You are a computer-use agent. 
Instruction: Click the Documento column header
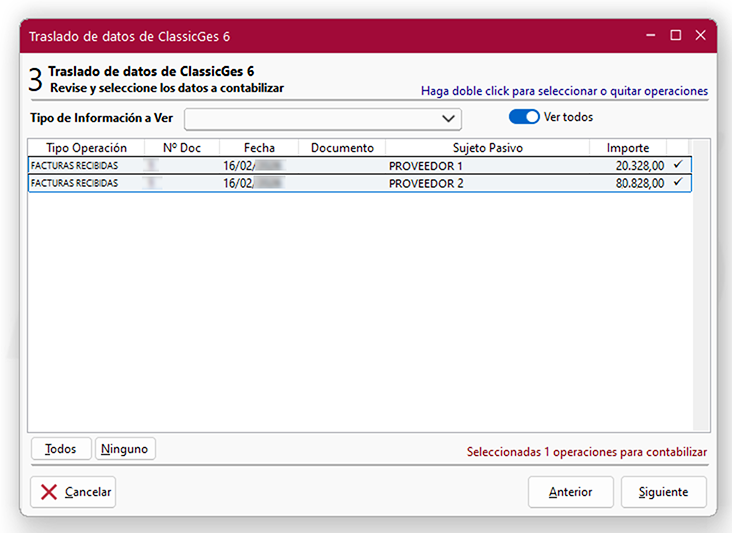[x=342, y=148]
